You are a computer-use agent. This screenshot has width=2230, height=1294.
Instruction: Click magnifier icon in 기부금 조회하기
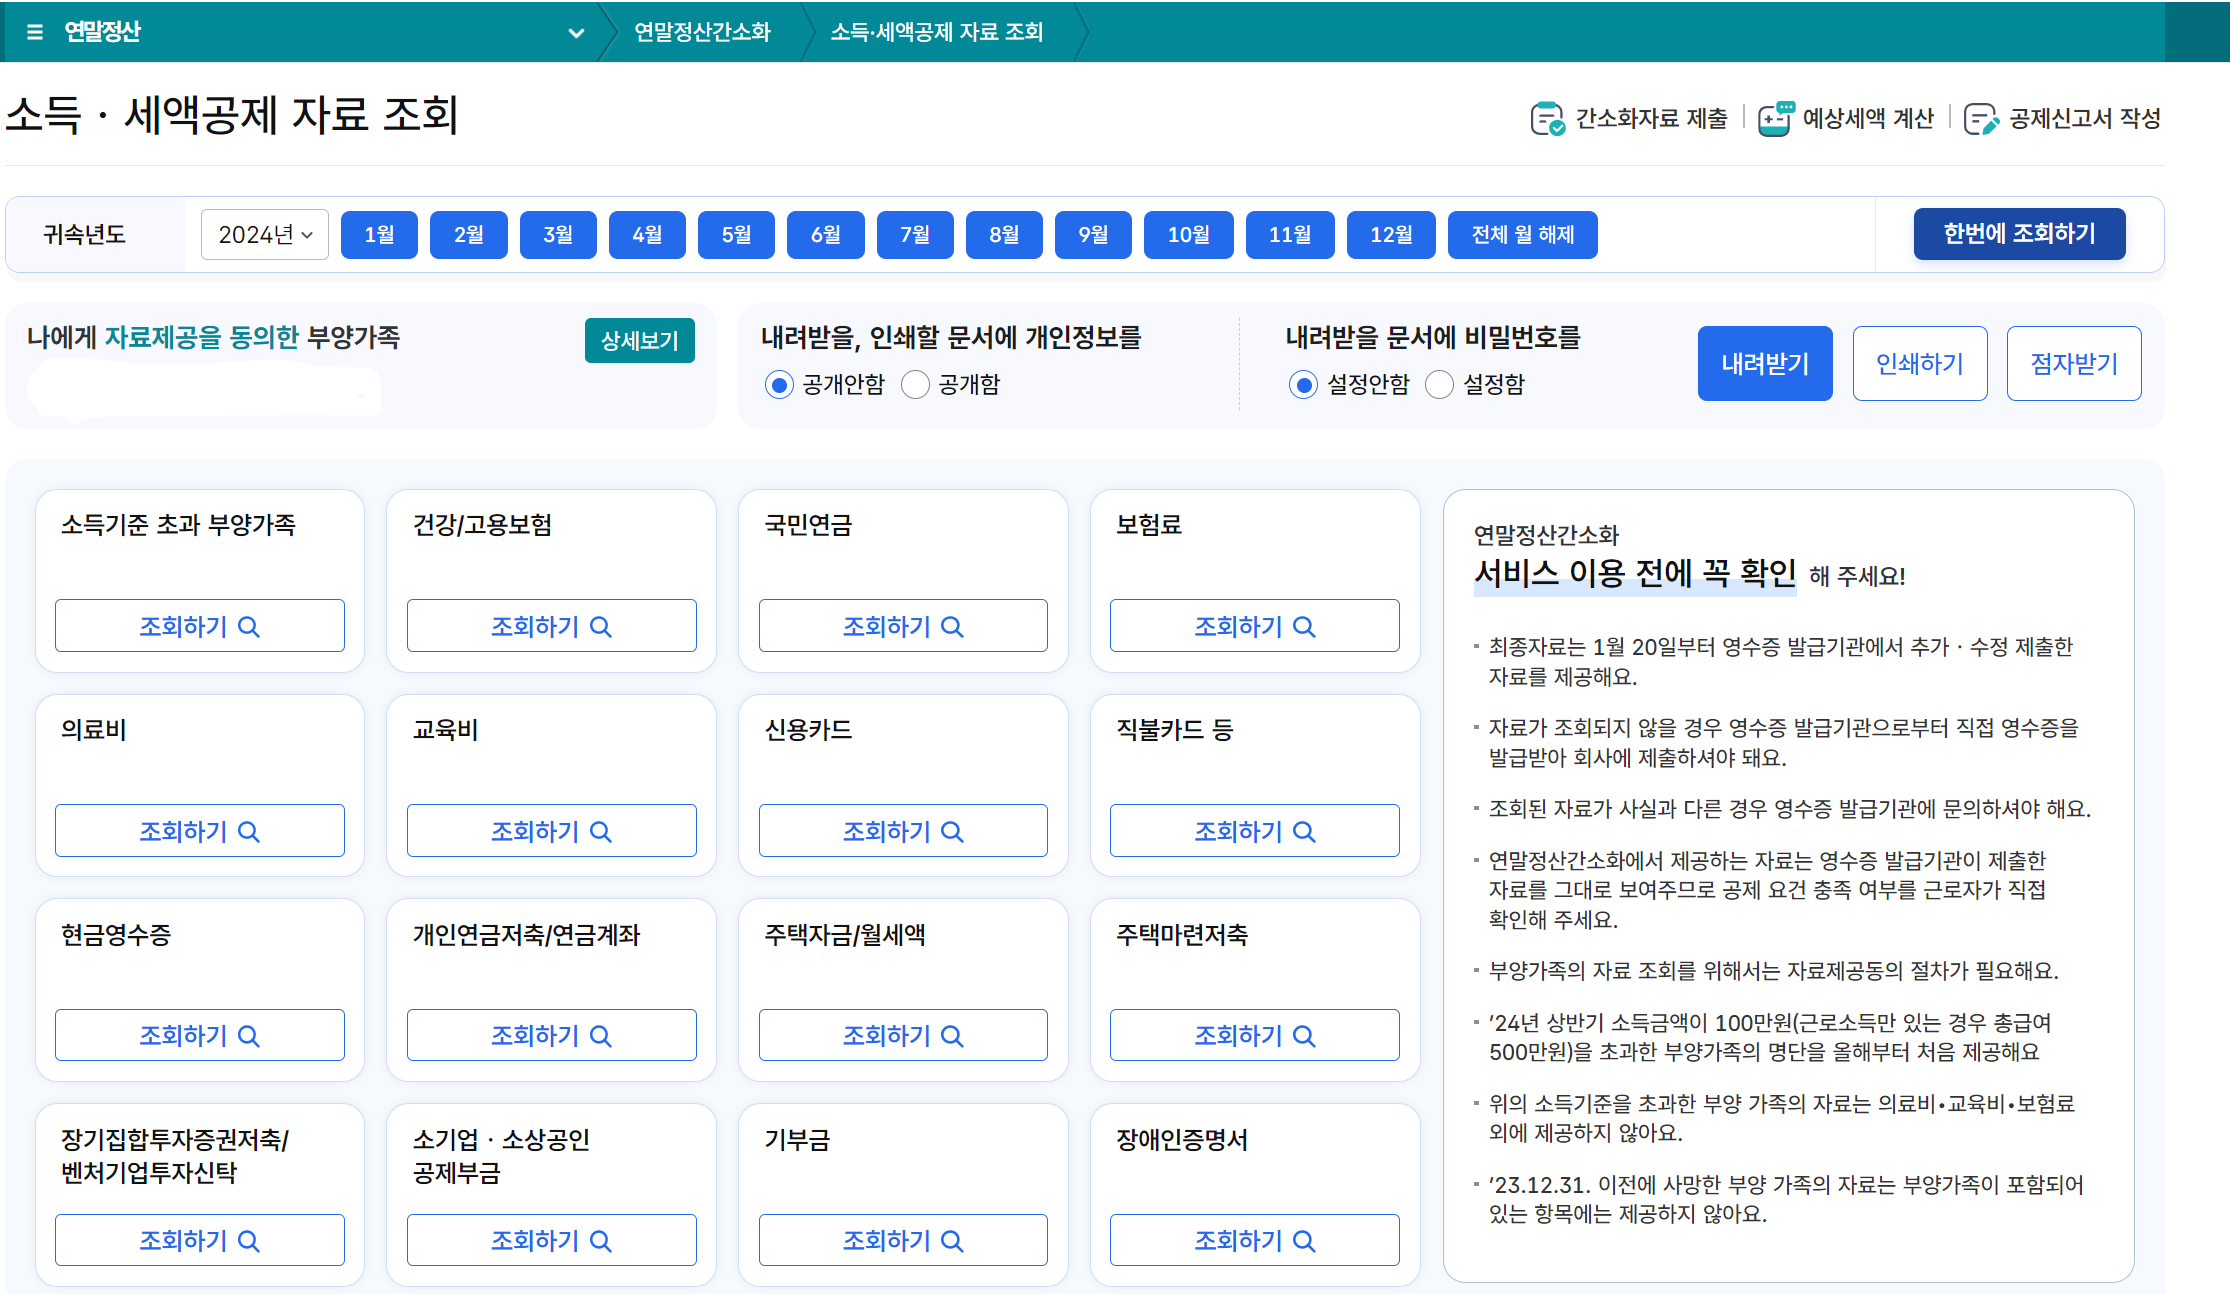pos(953,1241)
